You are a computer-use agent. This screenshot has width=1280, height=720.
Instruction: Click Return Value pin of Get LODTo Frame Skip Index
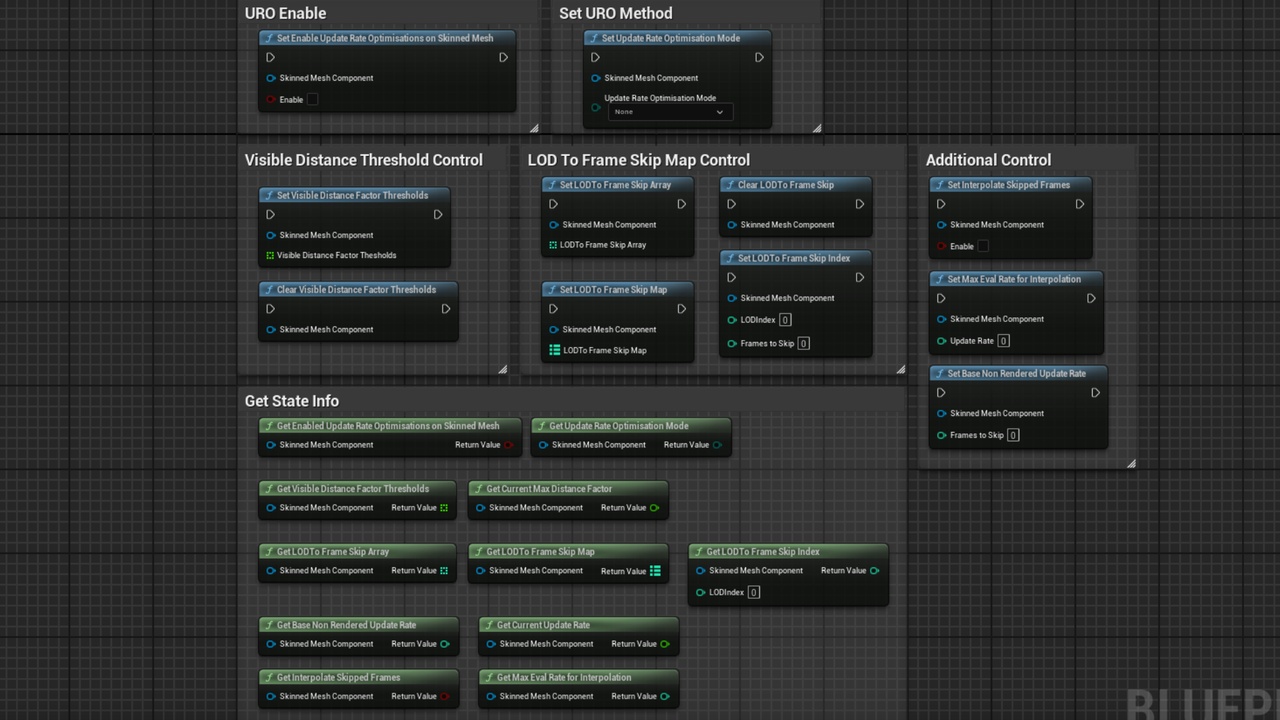coord(875,571)
